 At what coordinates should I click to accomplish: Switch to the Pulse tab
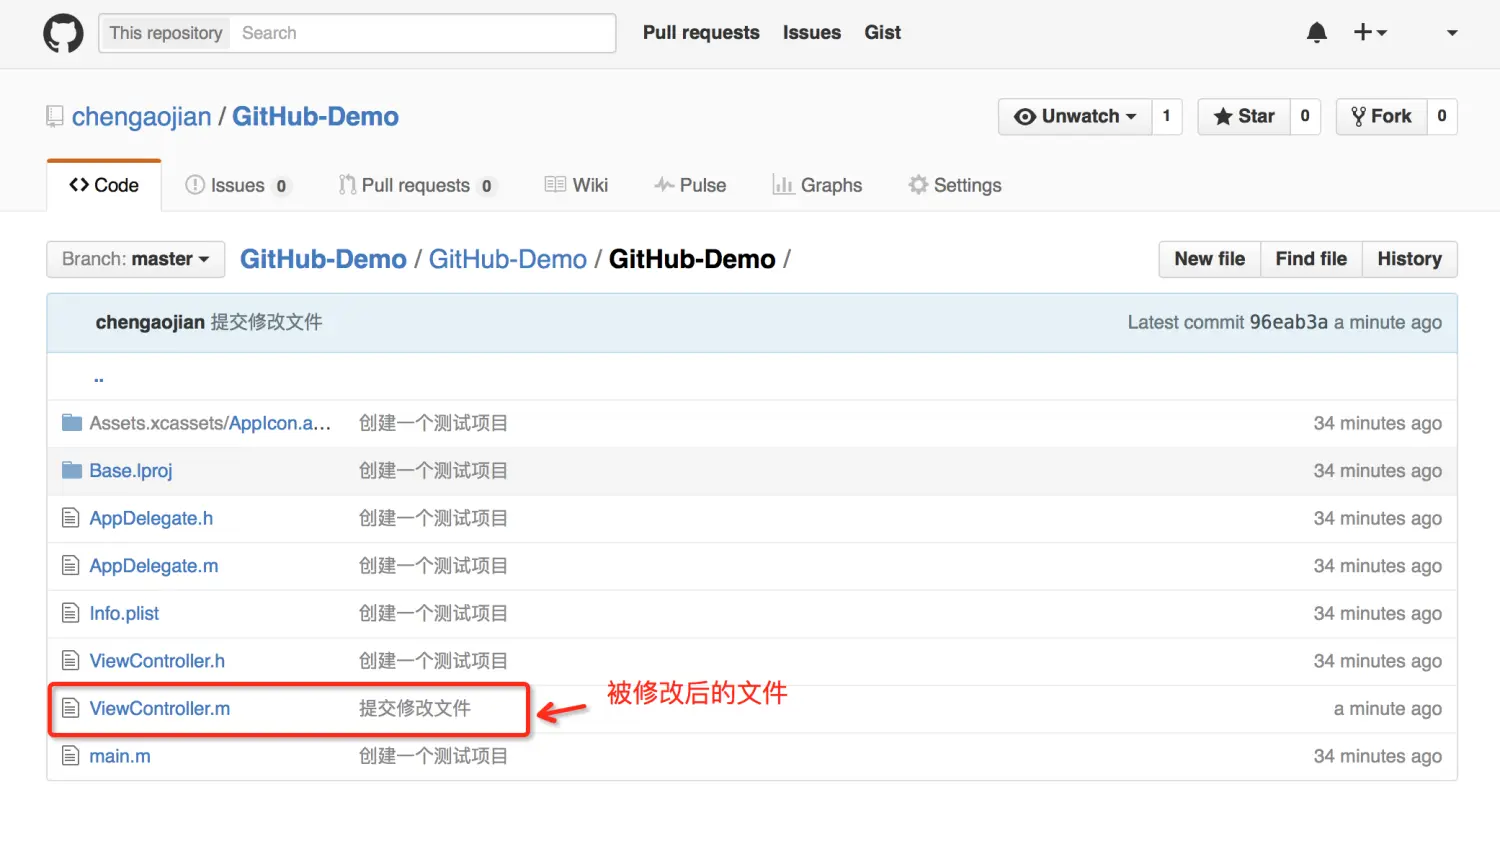click(x=690, y=185)
